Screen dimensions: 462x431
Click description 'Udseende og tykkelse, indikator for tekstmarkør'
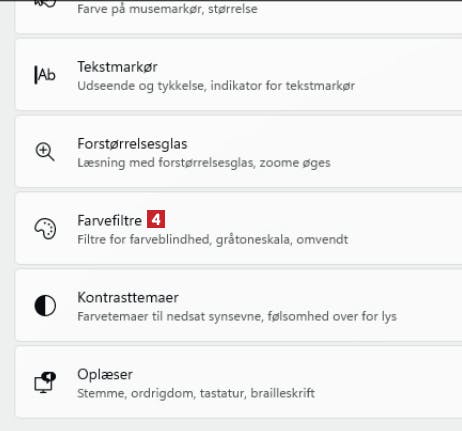pos(216,86)
